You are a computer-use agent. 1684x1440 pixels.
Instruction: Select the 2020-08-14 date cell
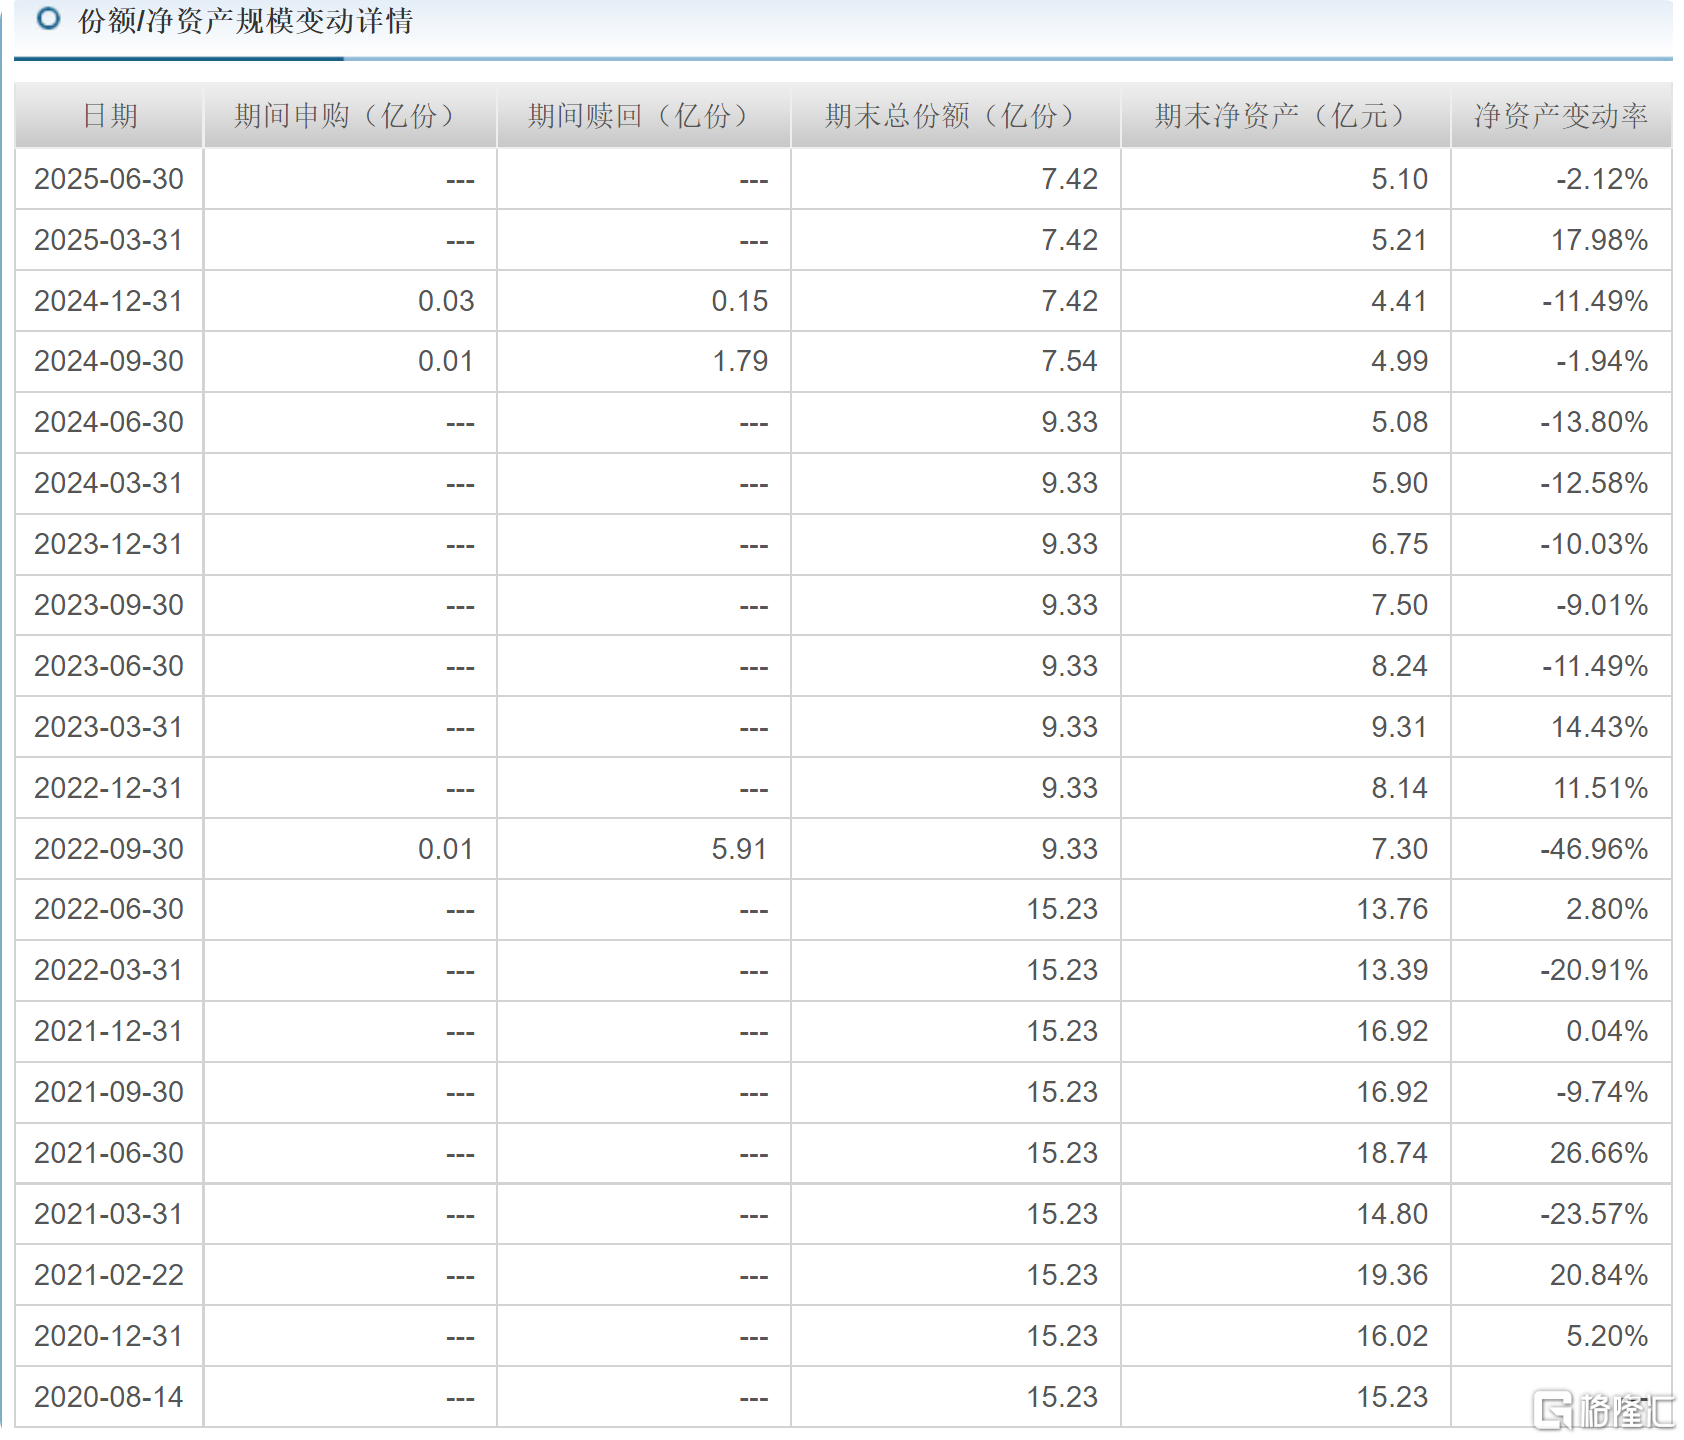(x=109, y=1397)
